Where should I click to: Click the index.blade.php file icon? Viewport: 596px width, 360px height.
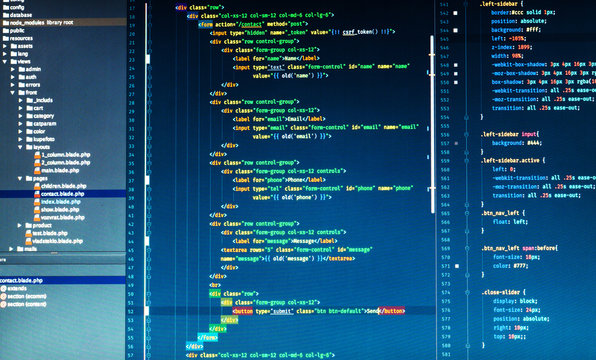point(37,202)
